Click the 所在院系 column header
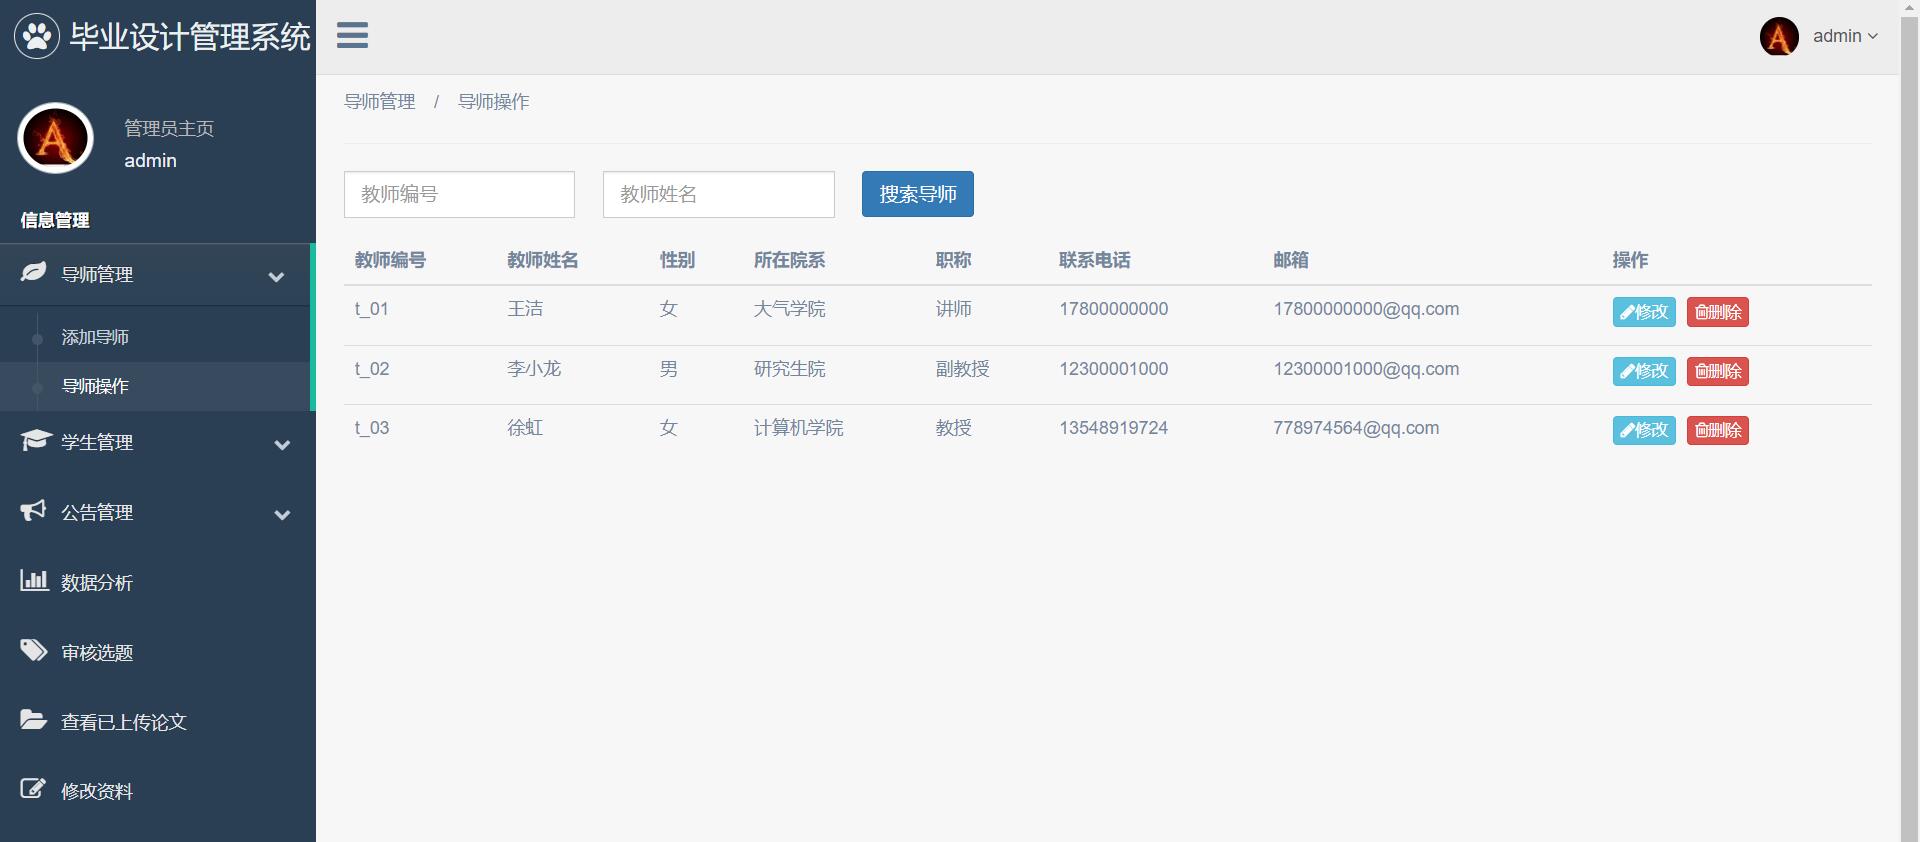 (789, 260)
